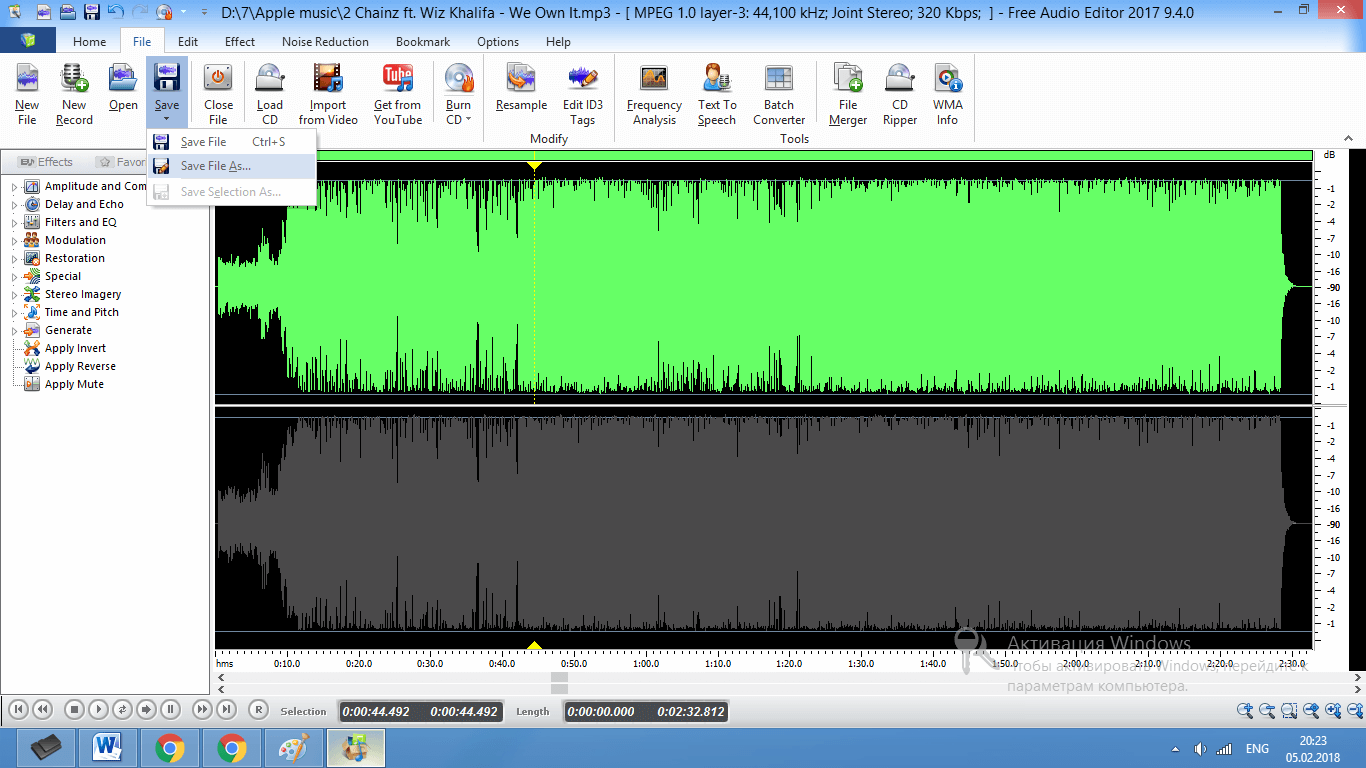Viewport: 1366px width, 768px height.
Task: Expand the Modulation effects group
Action: click(15, 241)
